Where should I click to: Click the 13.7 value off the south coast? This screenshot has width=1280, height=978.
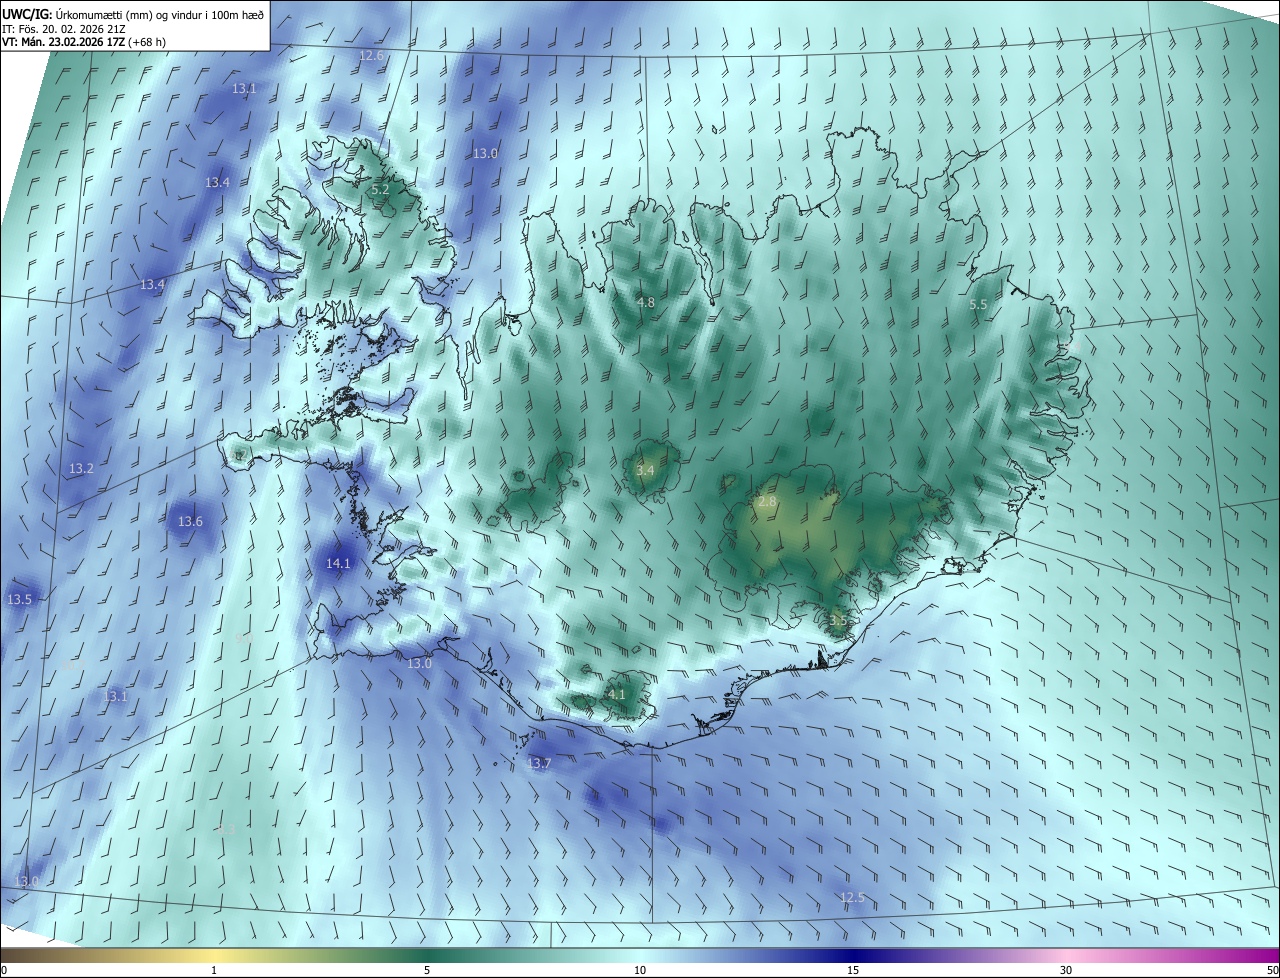pyautogui.click(x=538, y=764)
